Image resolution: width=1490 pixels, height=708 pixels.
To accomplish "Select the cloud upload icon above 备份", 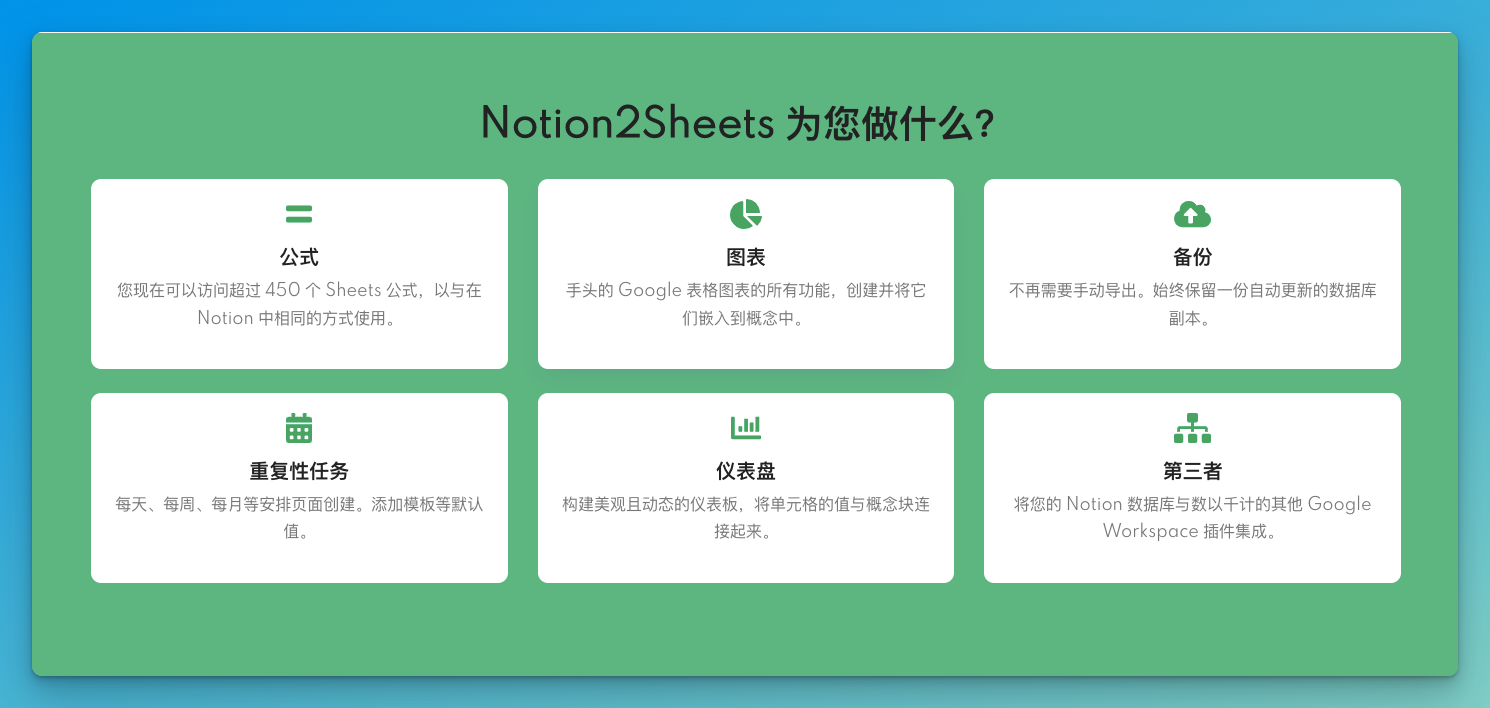I will pos(1192,212).
